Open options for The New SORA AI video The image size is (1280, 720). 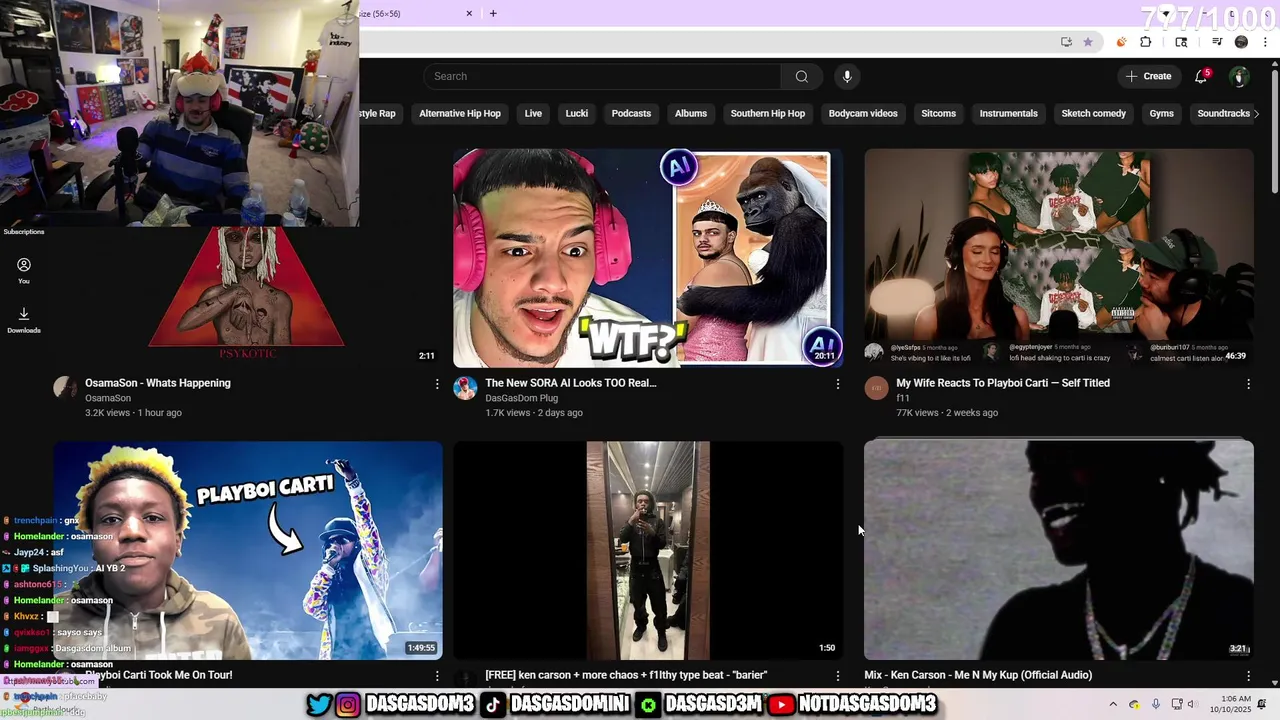click(837, 384)
